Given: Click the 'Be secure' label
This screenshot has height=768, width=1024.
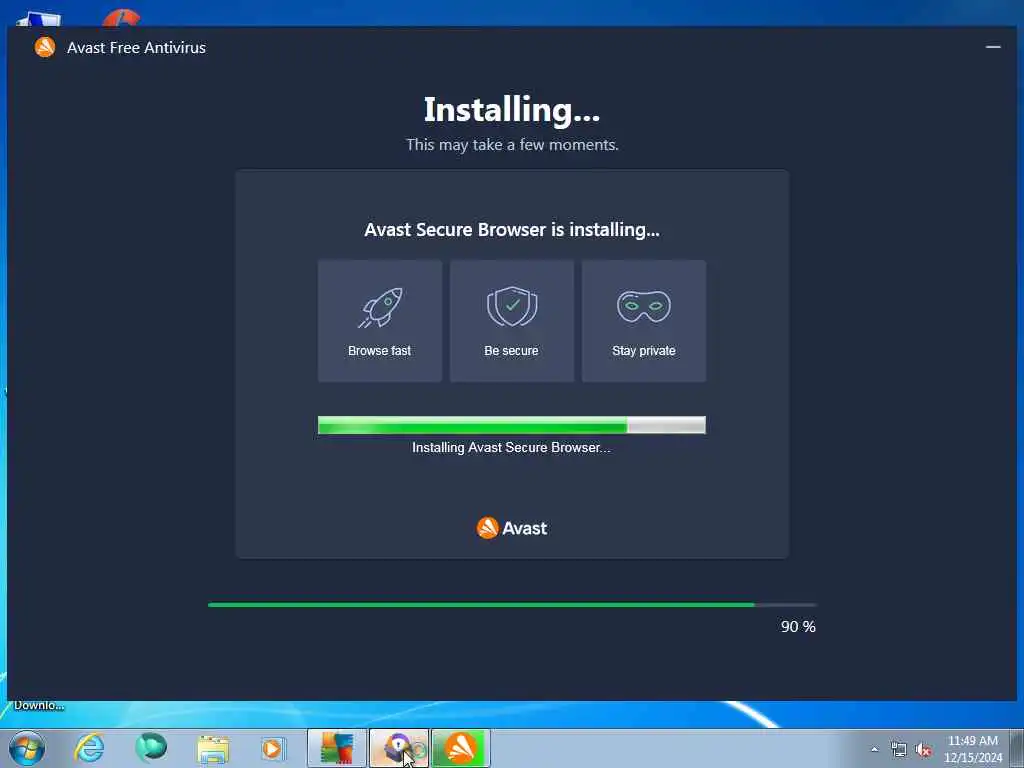Looking at the screenshot, I should point(511,351).
